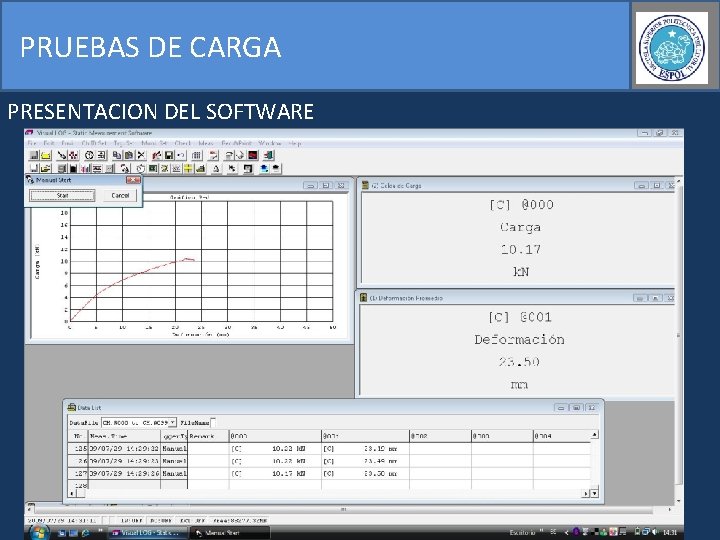Click the Remark column header in Data List
This screenshot has height=540, width=720.
click(x=208, y=436)
